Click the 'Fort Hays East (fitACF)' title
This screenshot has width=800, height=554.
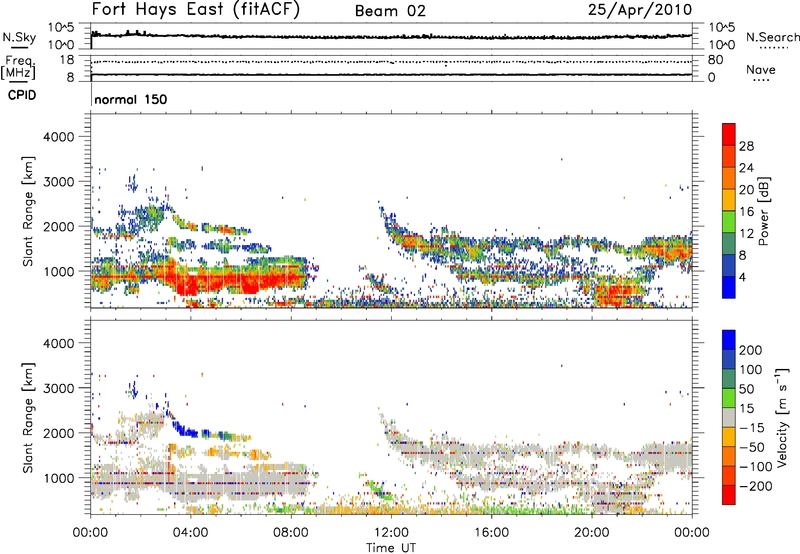pyautogui.click(x=196, y=10)
